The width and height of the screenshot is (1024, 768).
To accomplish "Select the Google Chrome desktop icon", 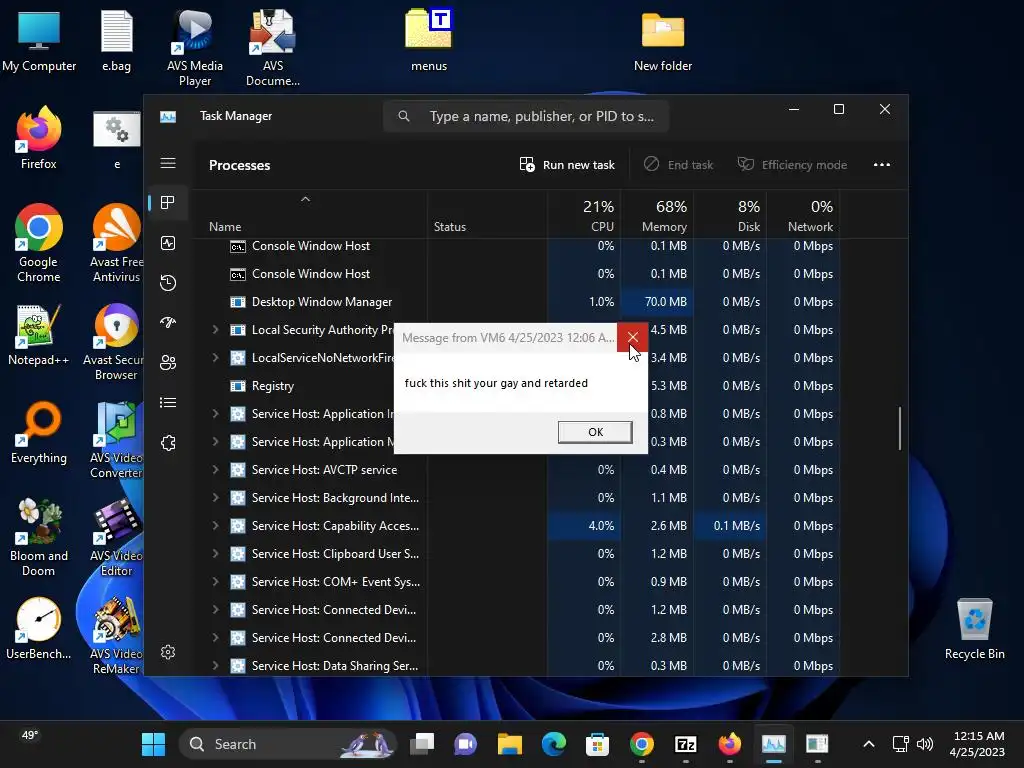I will 39,243.
